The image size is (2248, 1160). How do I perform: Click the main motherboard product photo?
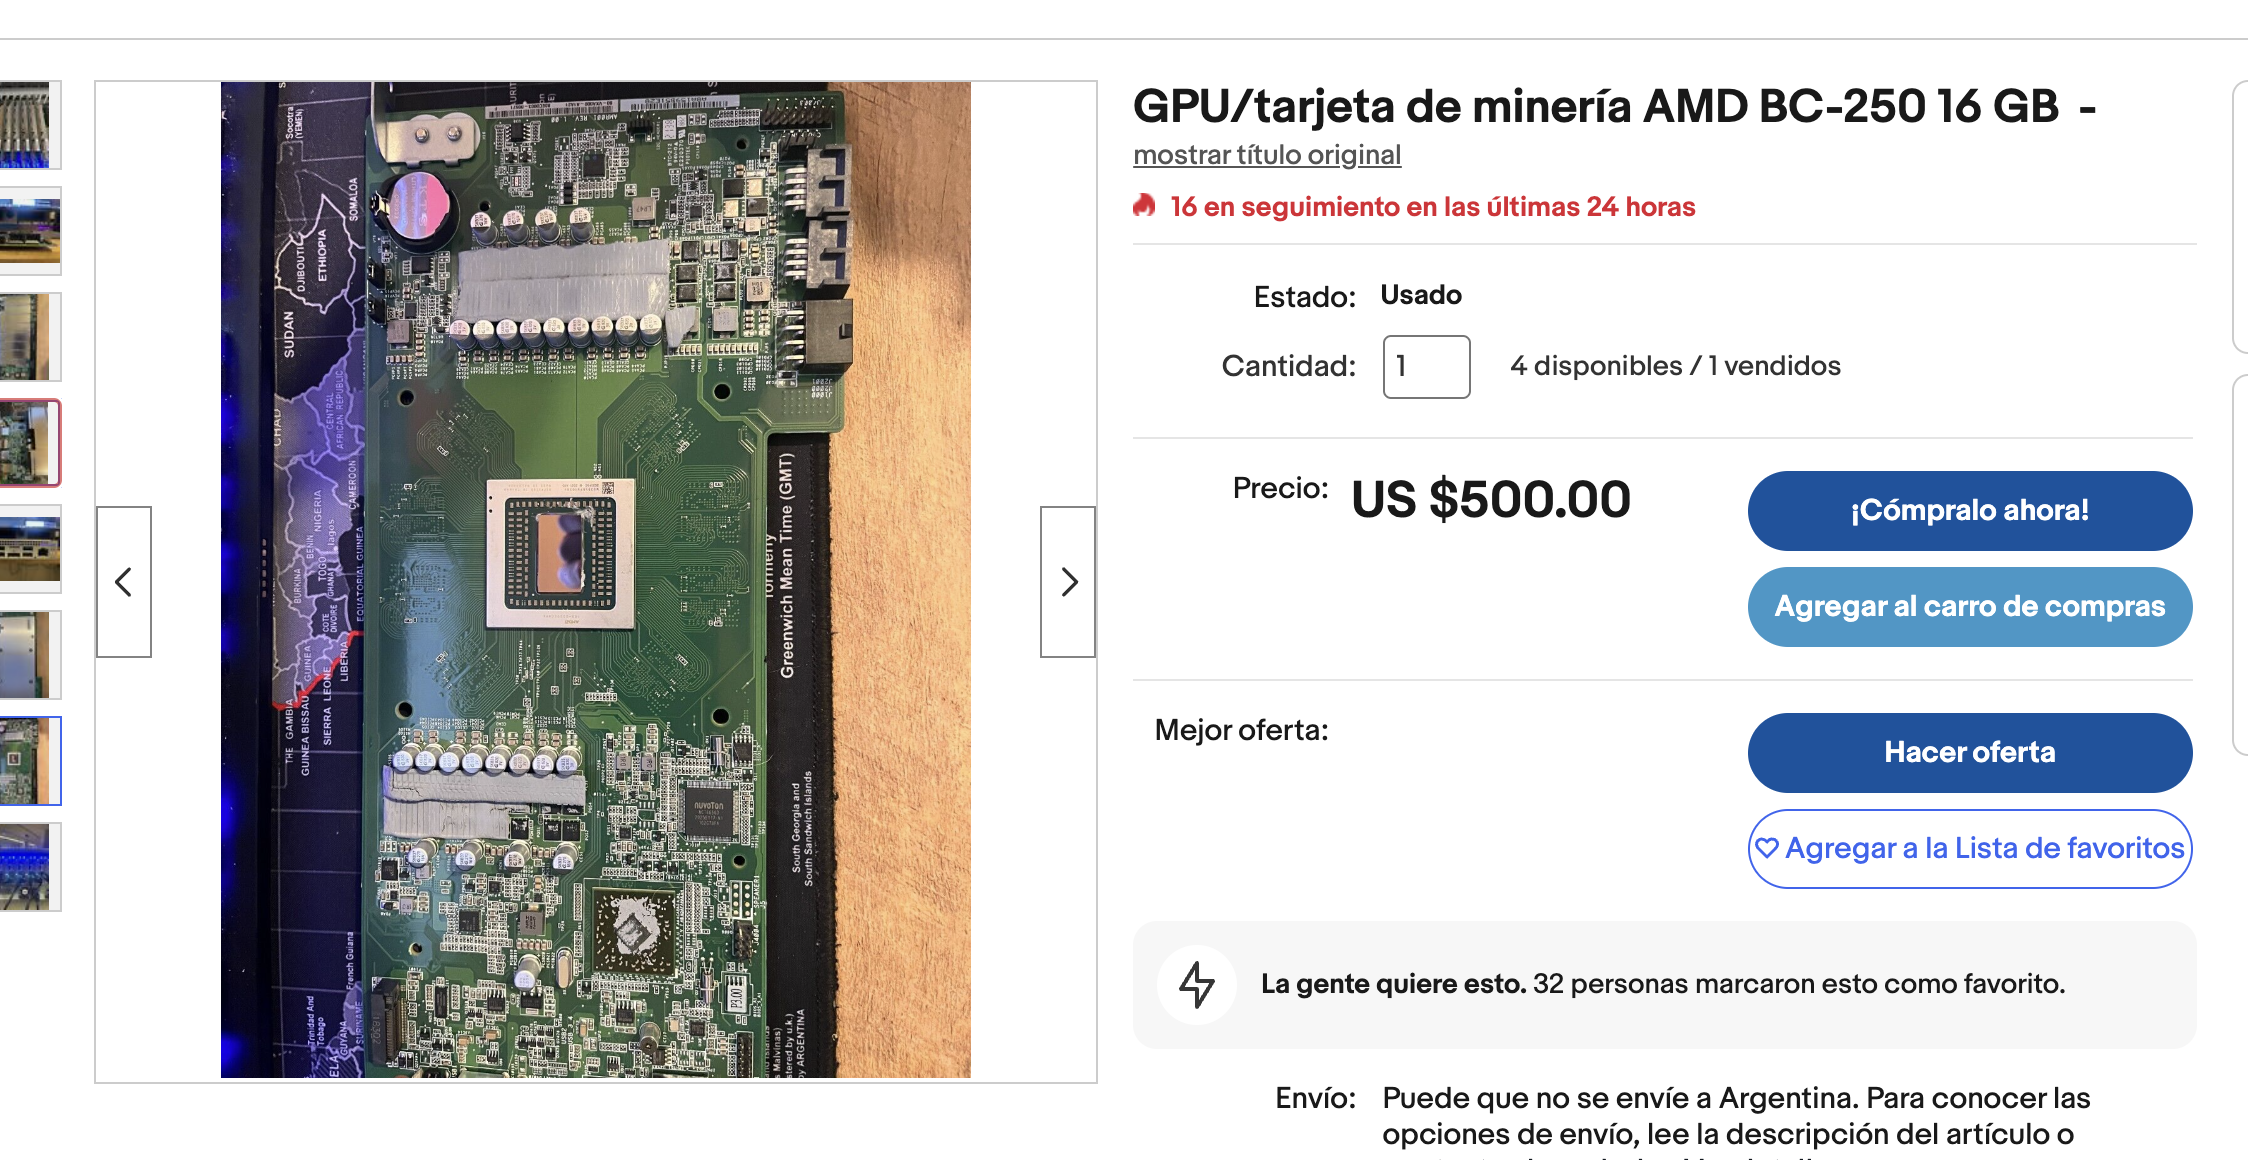[596, 580]
